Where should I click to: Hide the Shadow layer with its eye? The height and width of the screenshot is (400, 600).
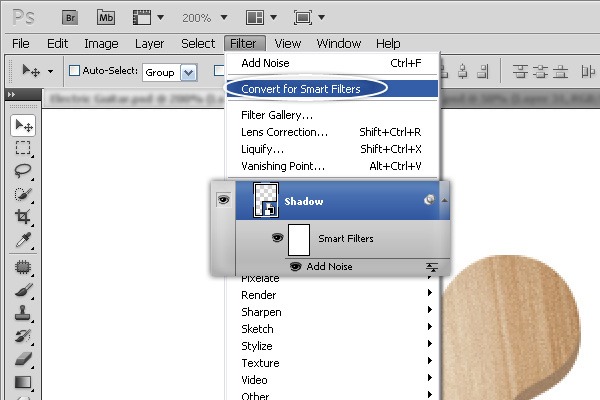click(223, 199)
